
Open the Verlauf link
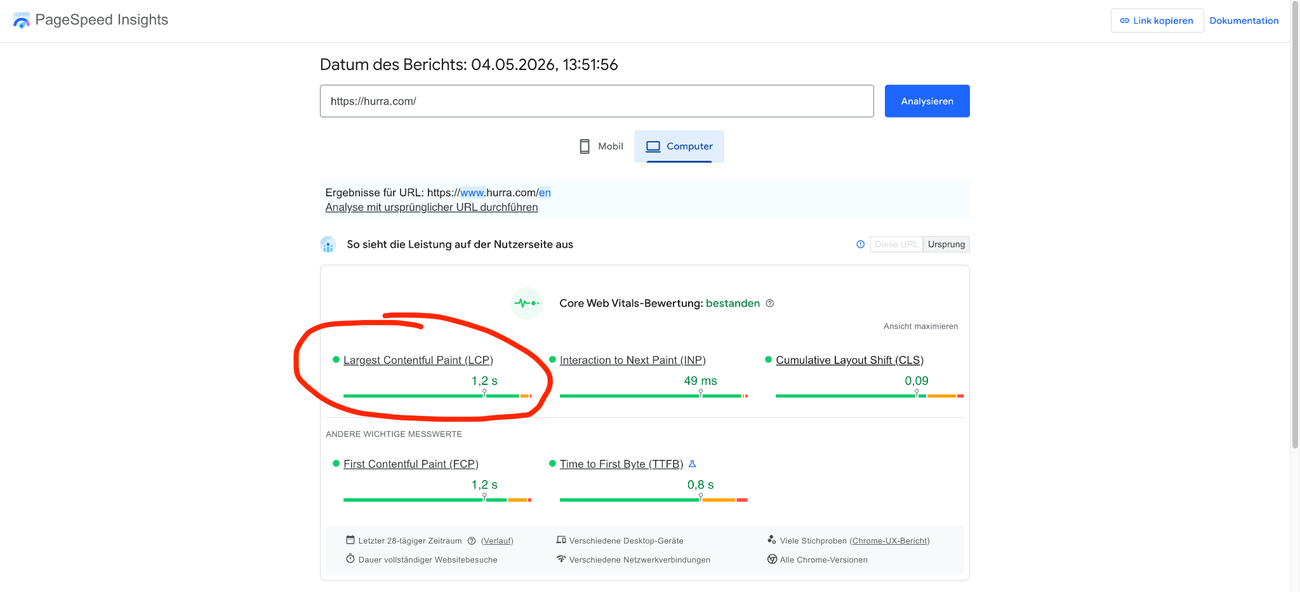pos(497,541)
